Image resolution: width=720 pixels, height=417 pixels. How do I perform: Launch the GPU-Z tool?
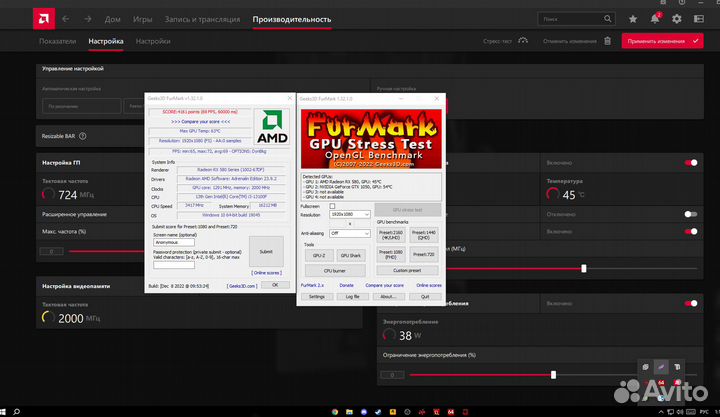click(x=319, y=255)
